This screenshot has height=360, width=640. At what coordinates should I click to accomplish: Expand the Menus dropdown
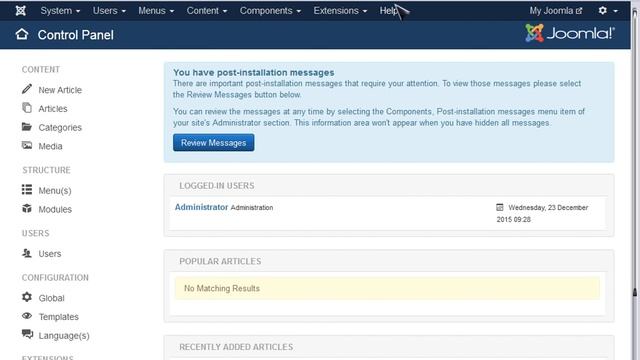[x=156, y=11]
